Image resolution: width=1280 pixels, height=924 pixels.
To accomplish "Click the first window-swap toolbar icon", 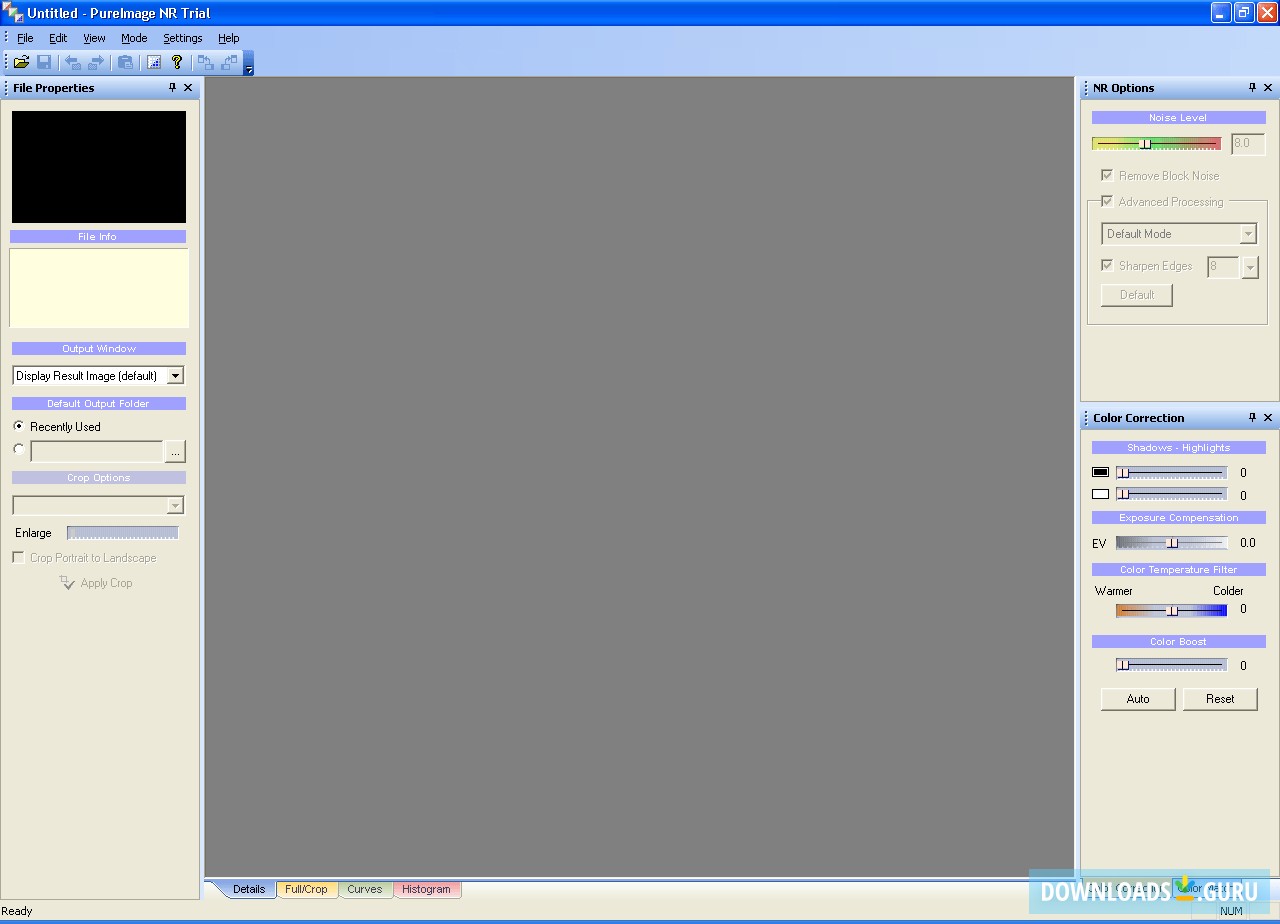I will (x=205, y=62).
